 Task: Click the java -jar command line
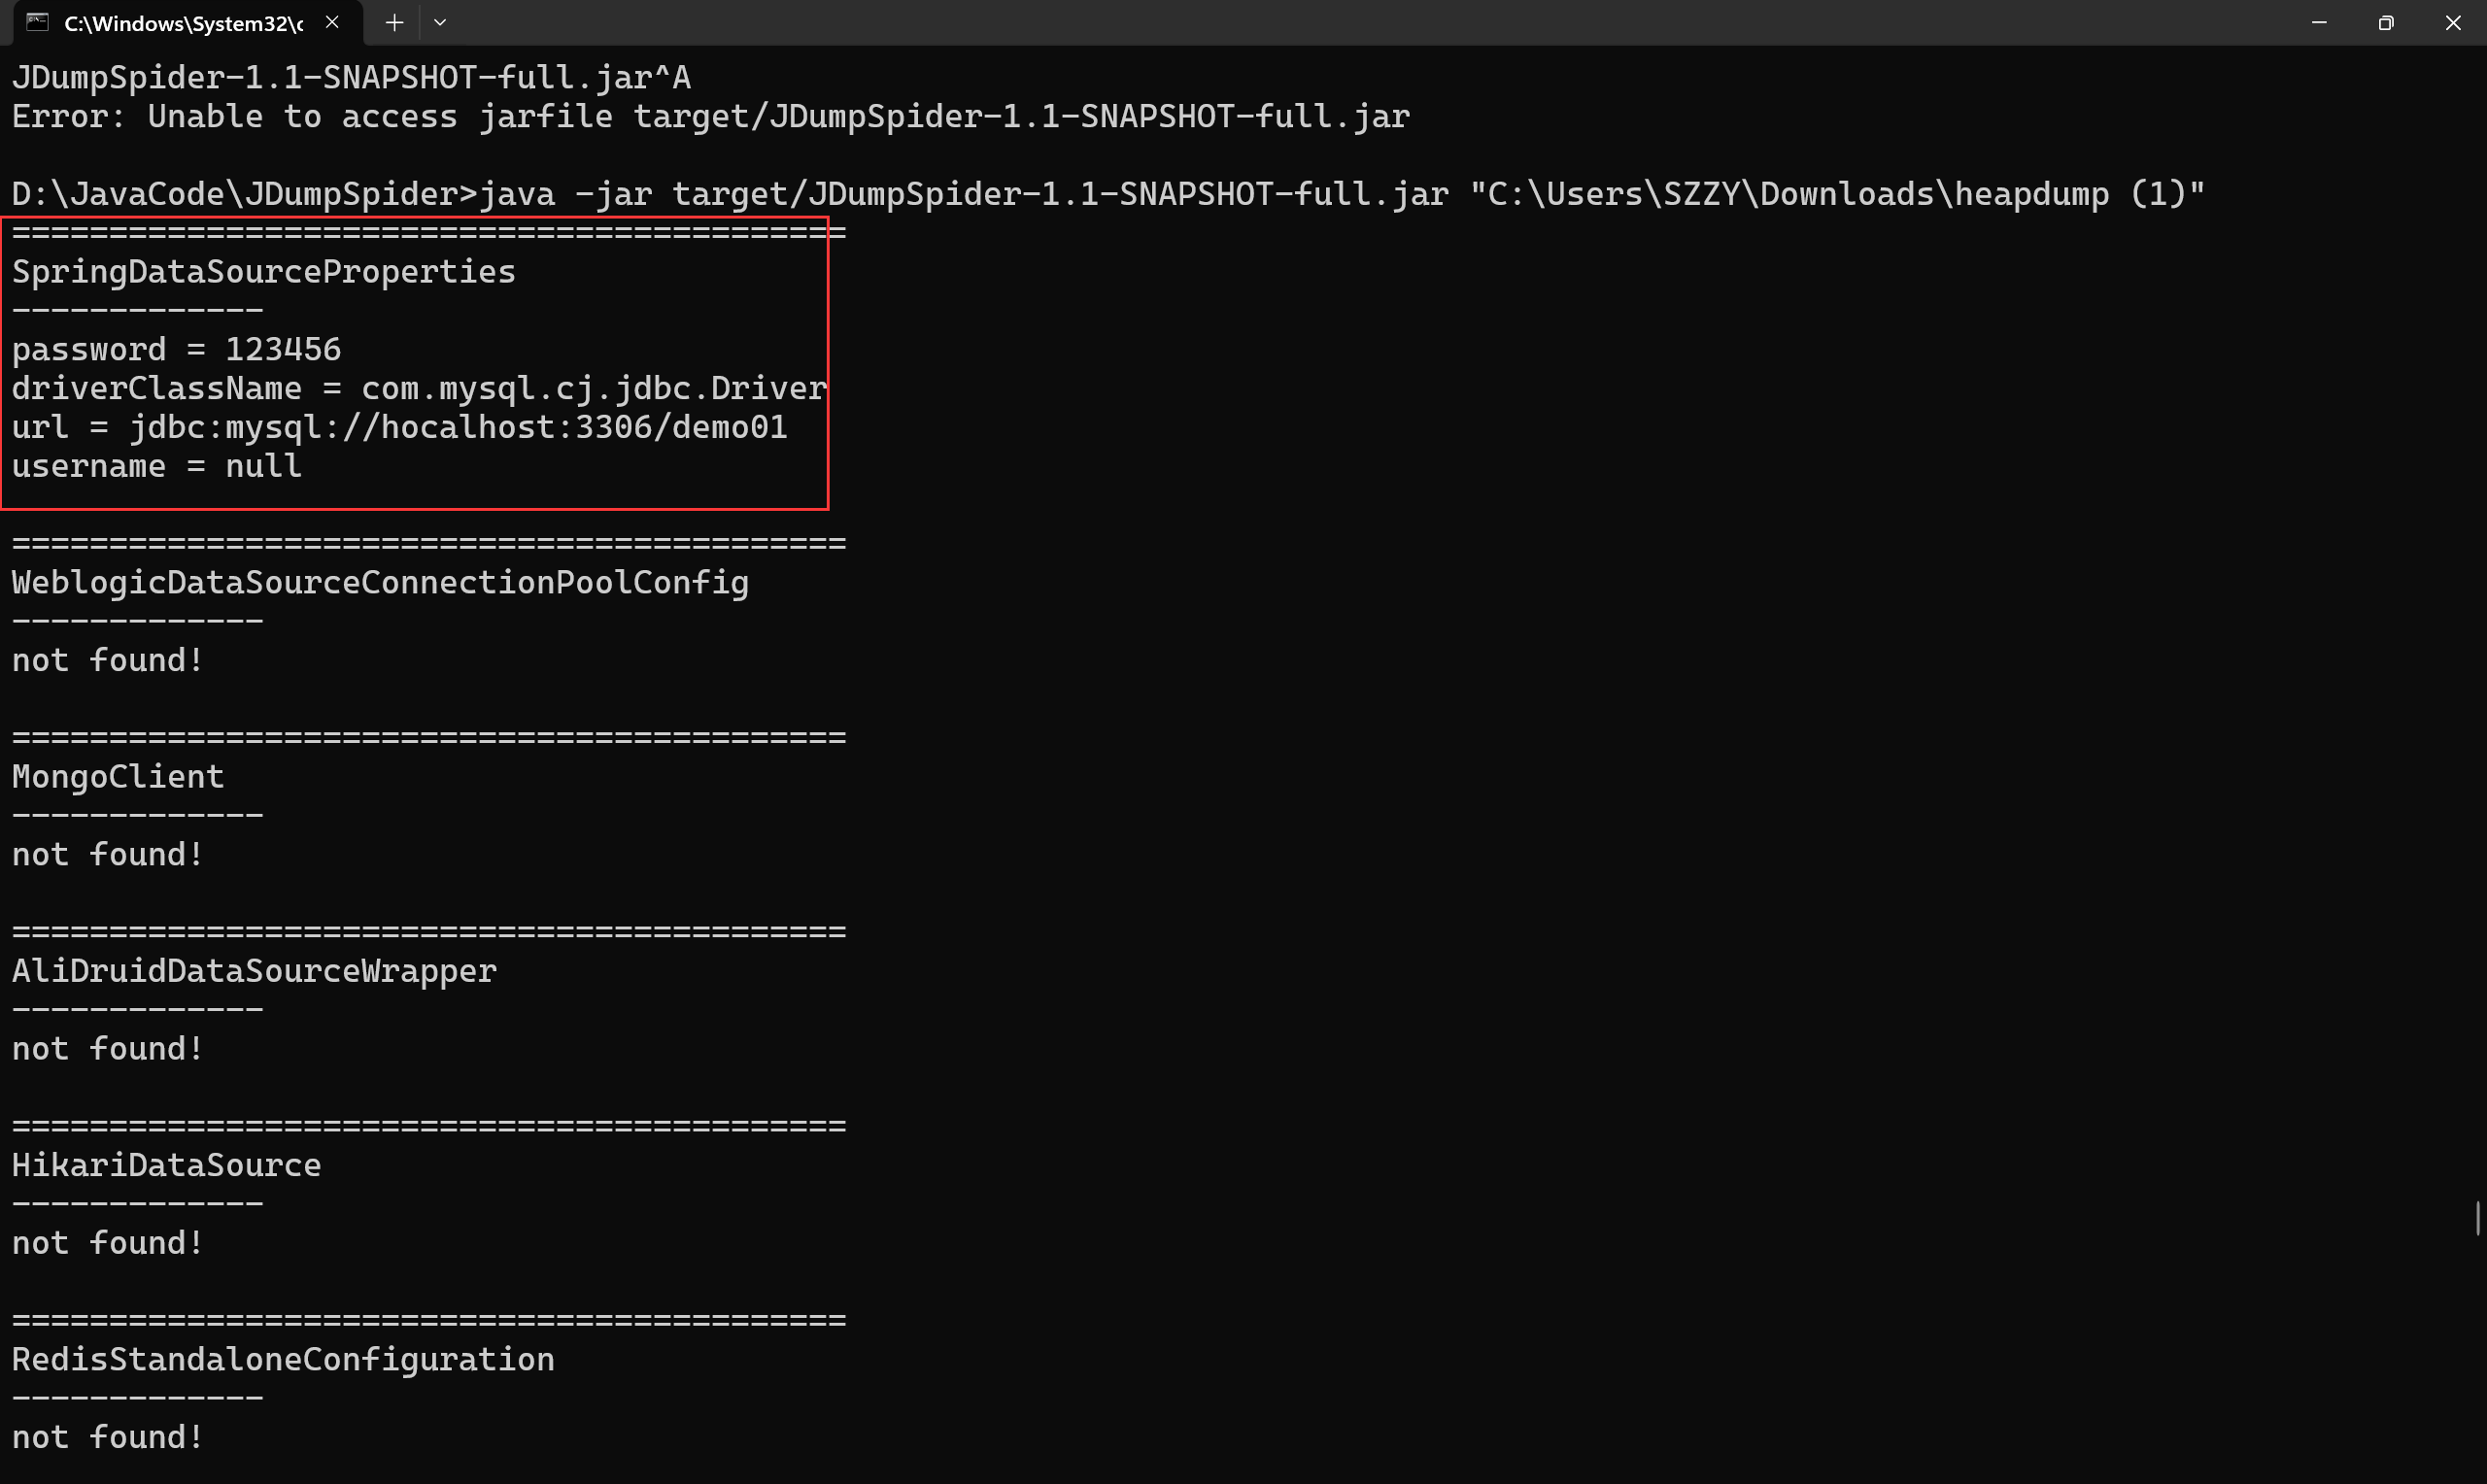(1108, 194)
